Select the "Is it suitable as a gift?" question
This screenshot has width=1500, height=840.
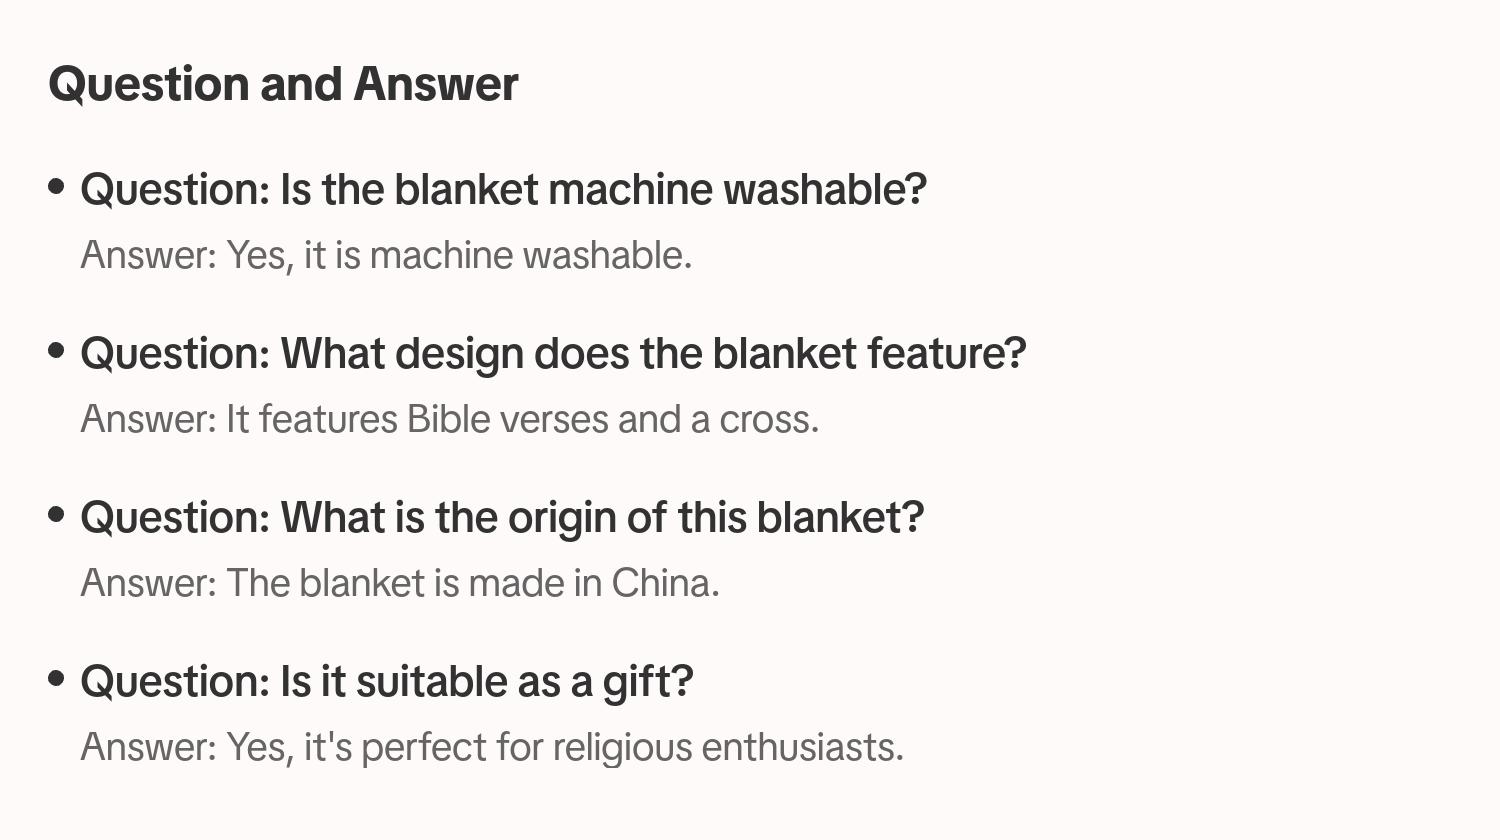[386, 682]
